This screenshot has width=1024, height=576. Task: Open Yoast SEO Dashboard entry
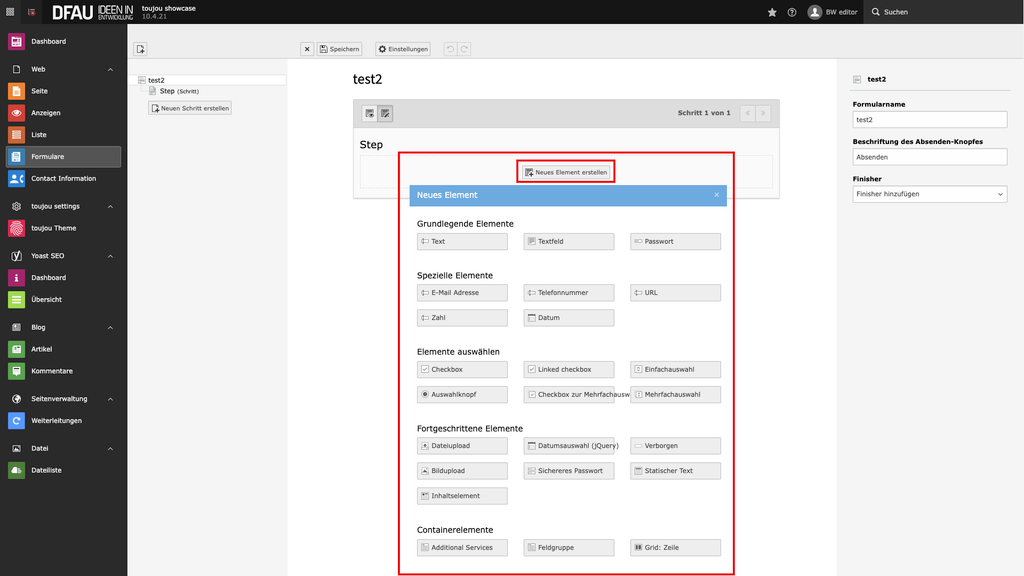pos(63,278)
